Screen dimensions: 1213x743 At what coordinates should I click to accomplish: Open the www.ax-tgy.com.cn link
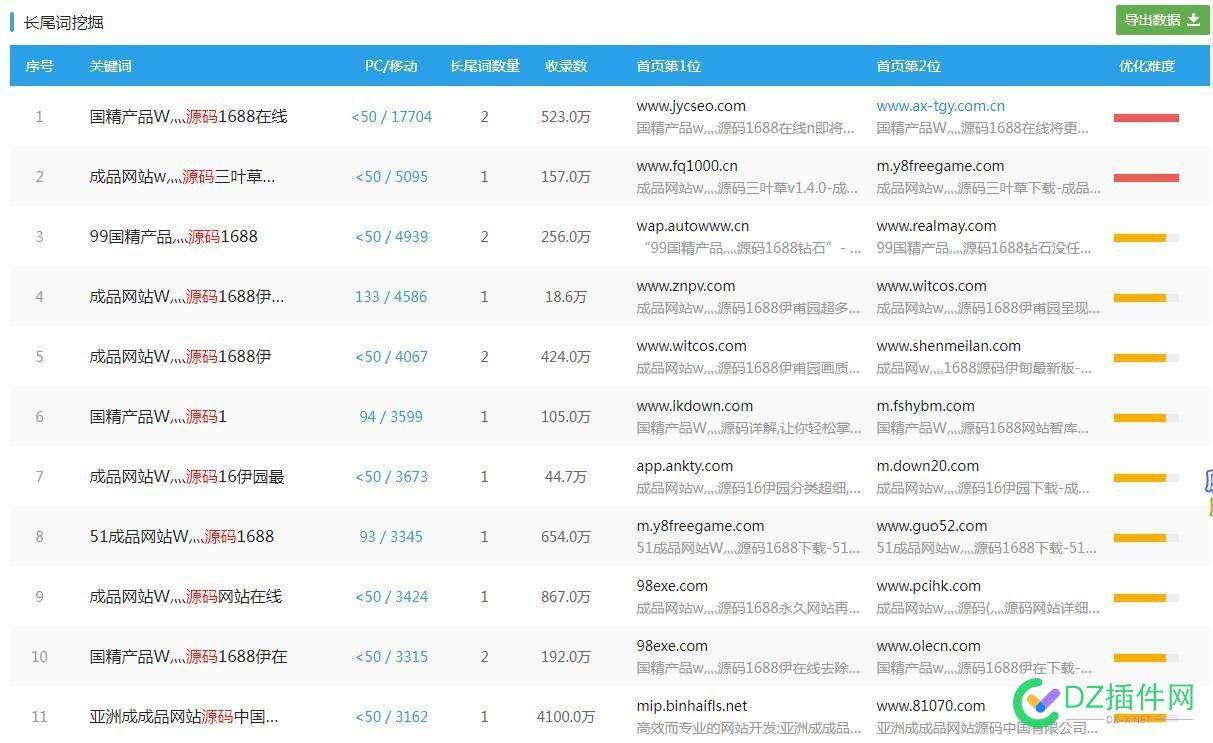[941, 106]
